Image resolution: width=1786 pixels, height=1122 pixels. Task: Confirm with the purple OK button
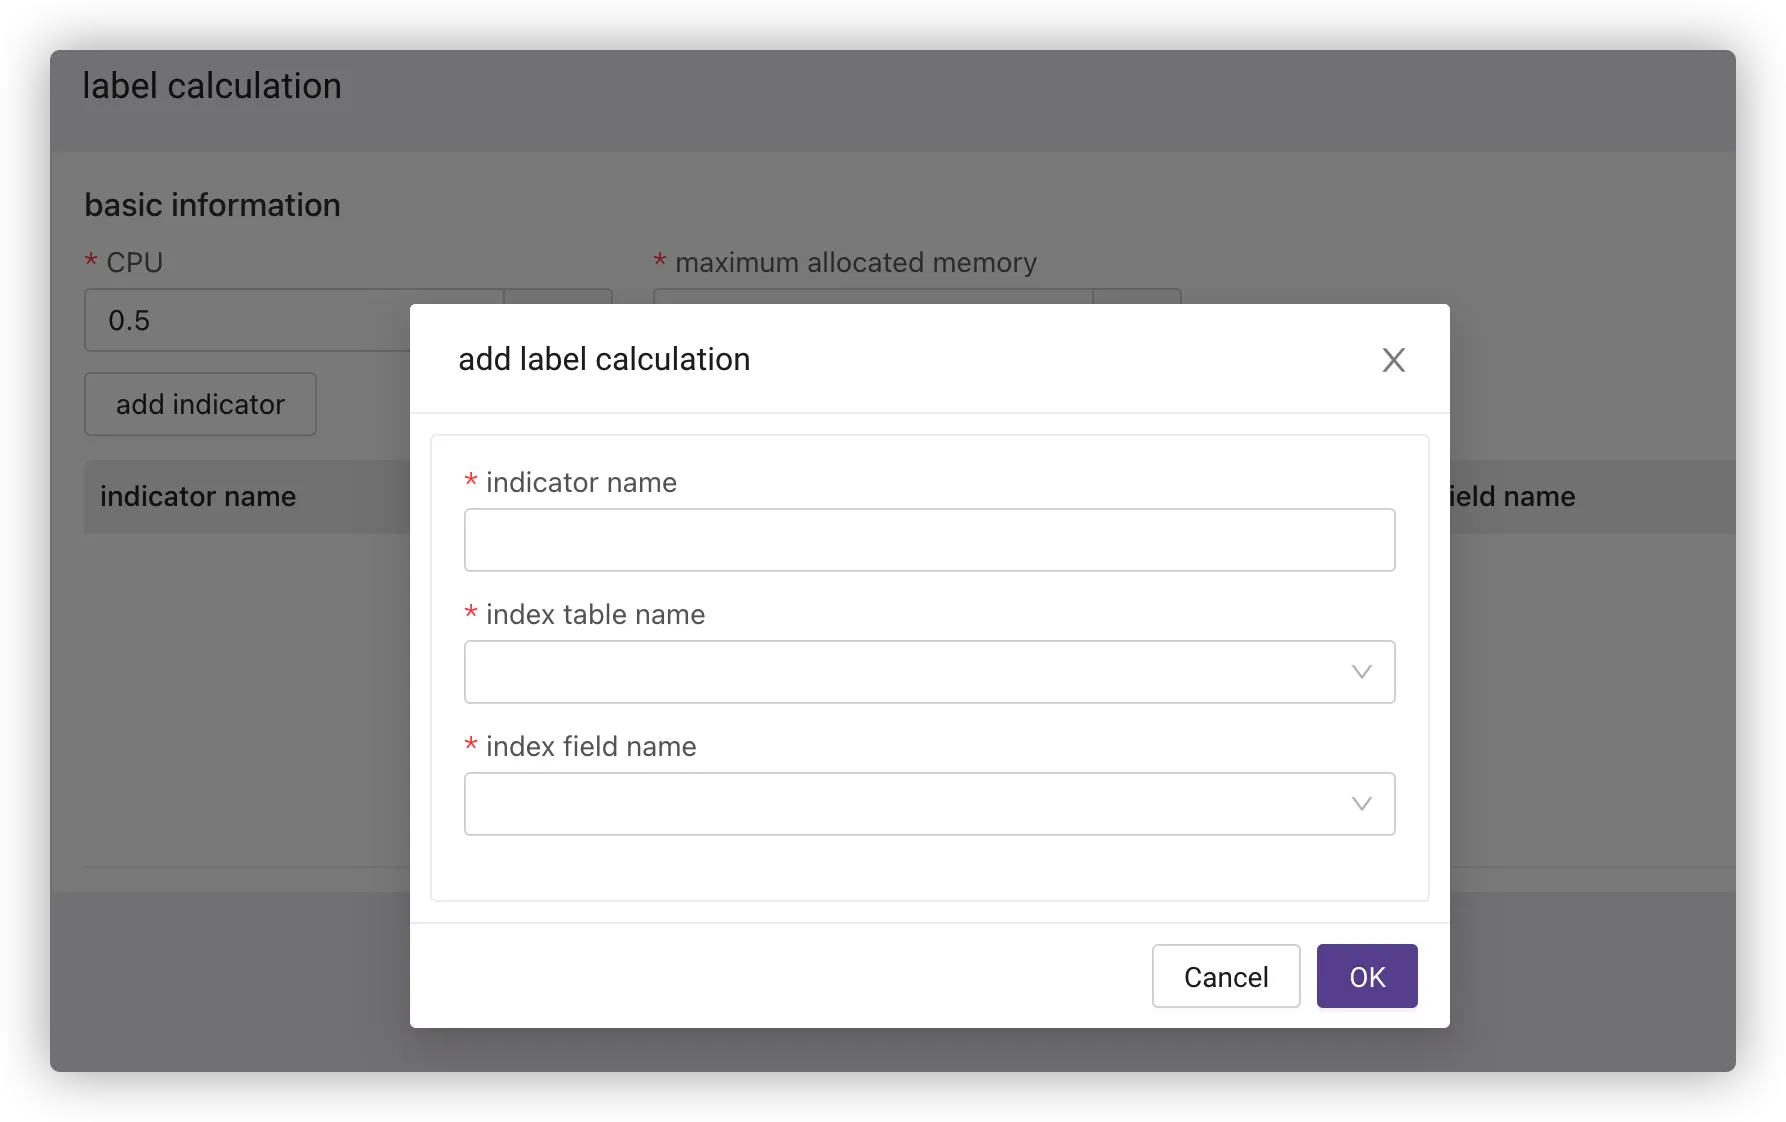[1366, 976]
